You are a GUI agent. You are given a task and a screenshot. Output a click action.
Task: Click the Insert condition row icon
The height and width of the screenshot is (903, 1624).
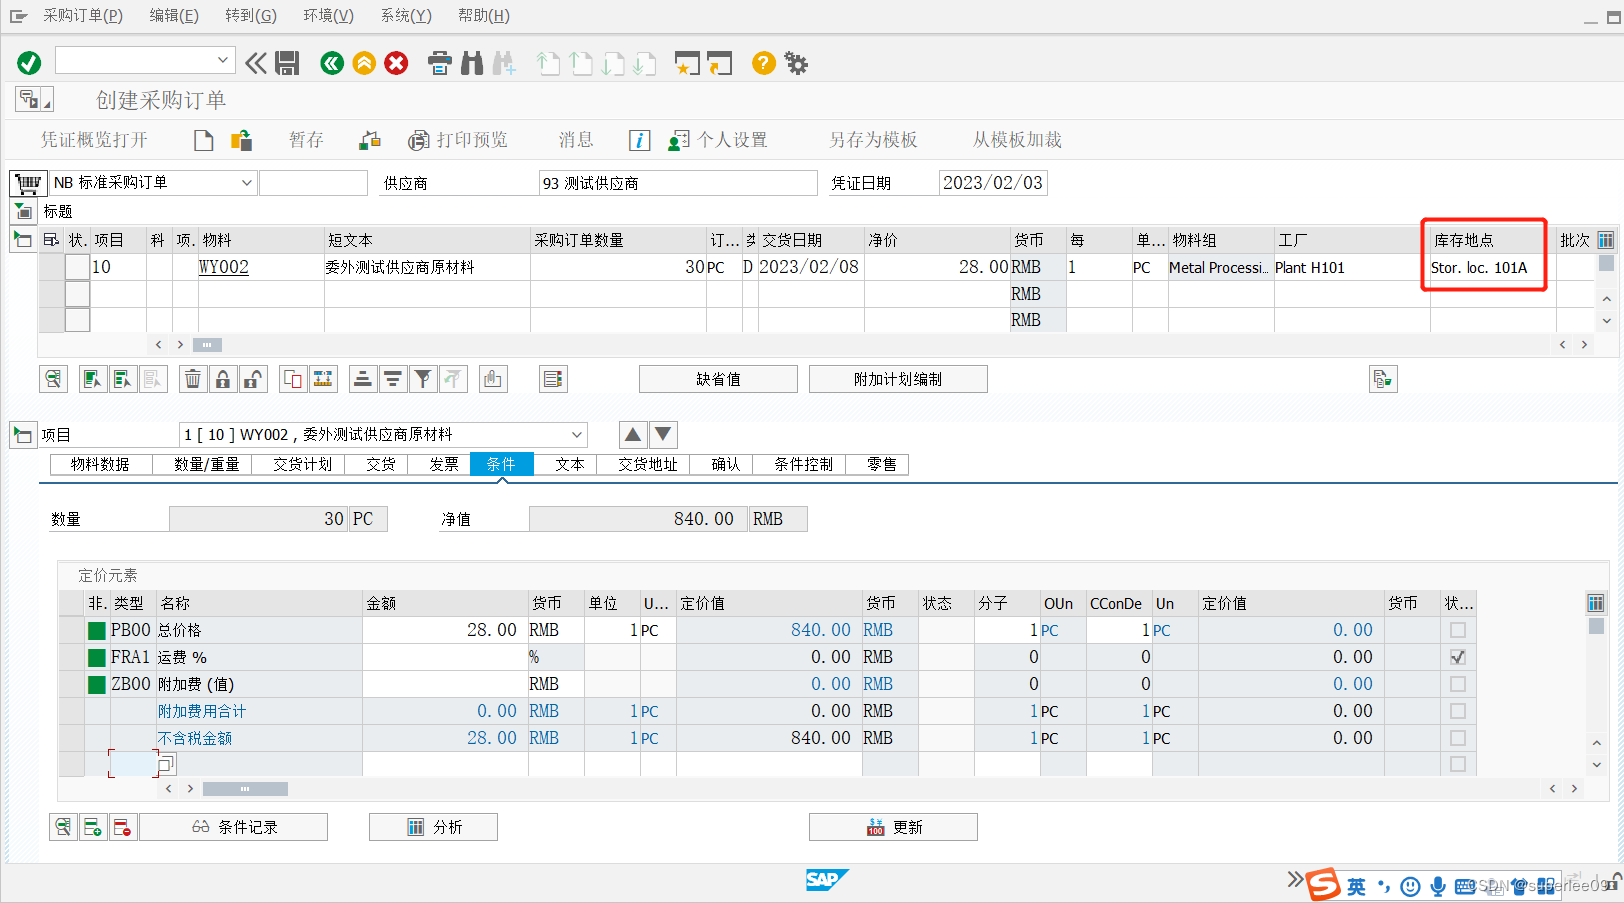[x=93, y=827]
